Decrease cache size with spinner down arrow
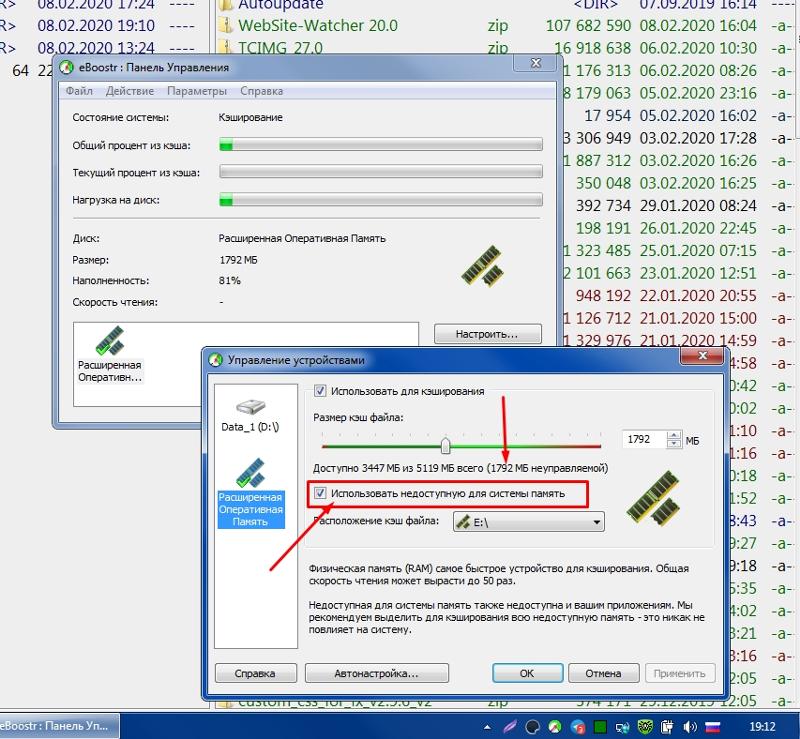Screen dimensions: 800x739 pyautogui.click(x=674, y=444)
